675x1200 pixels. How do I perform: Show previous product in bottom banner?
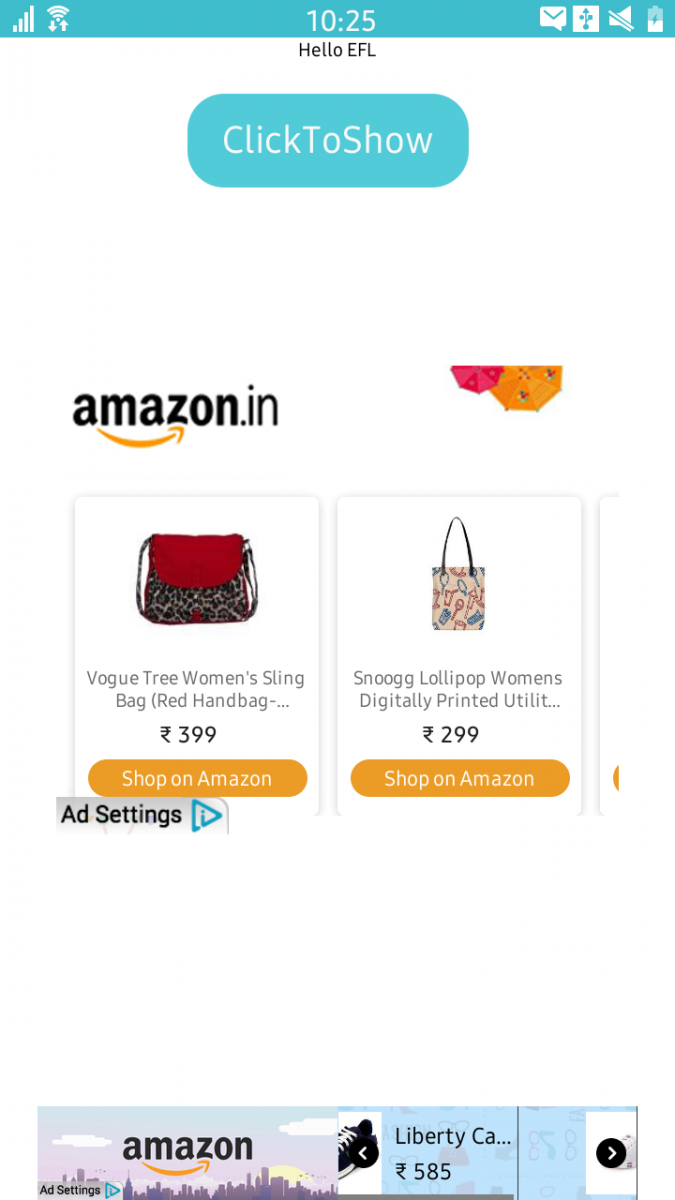[364, 1153]
